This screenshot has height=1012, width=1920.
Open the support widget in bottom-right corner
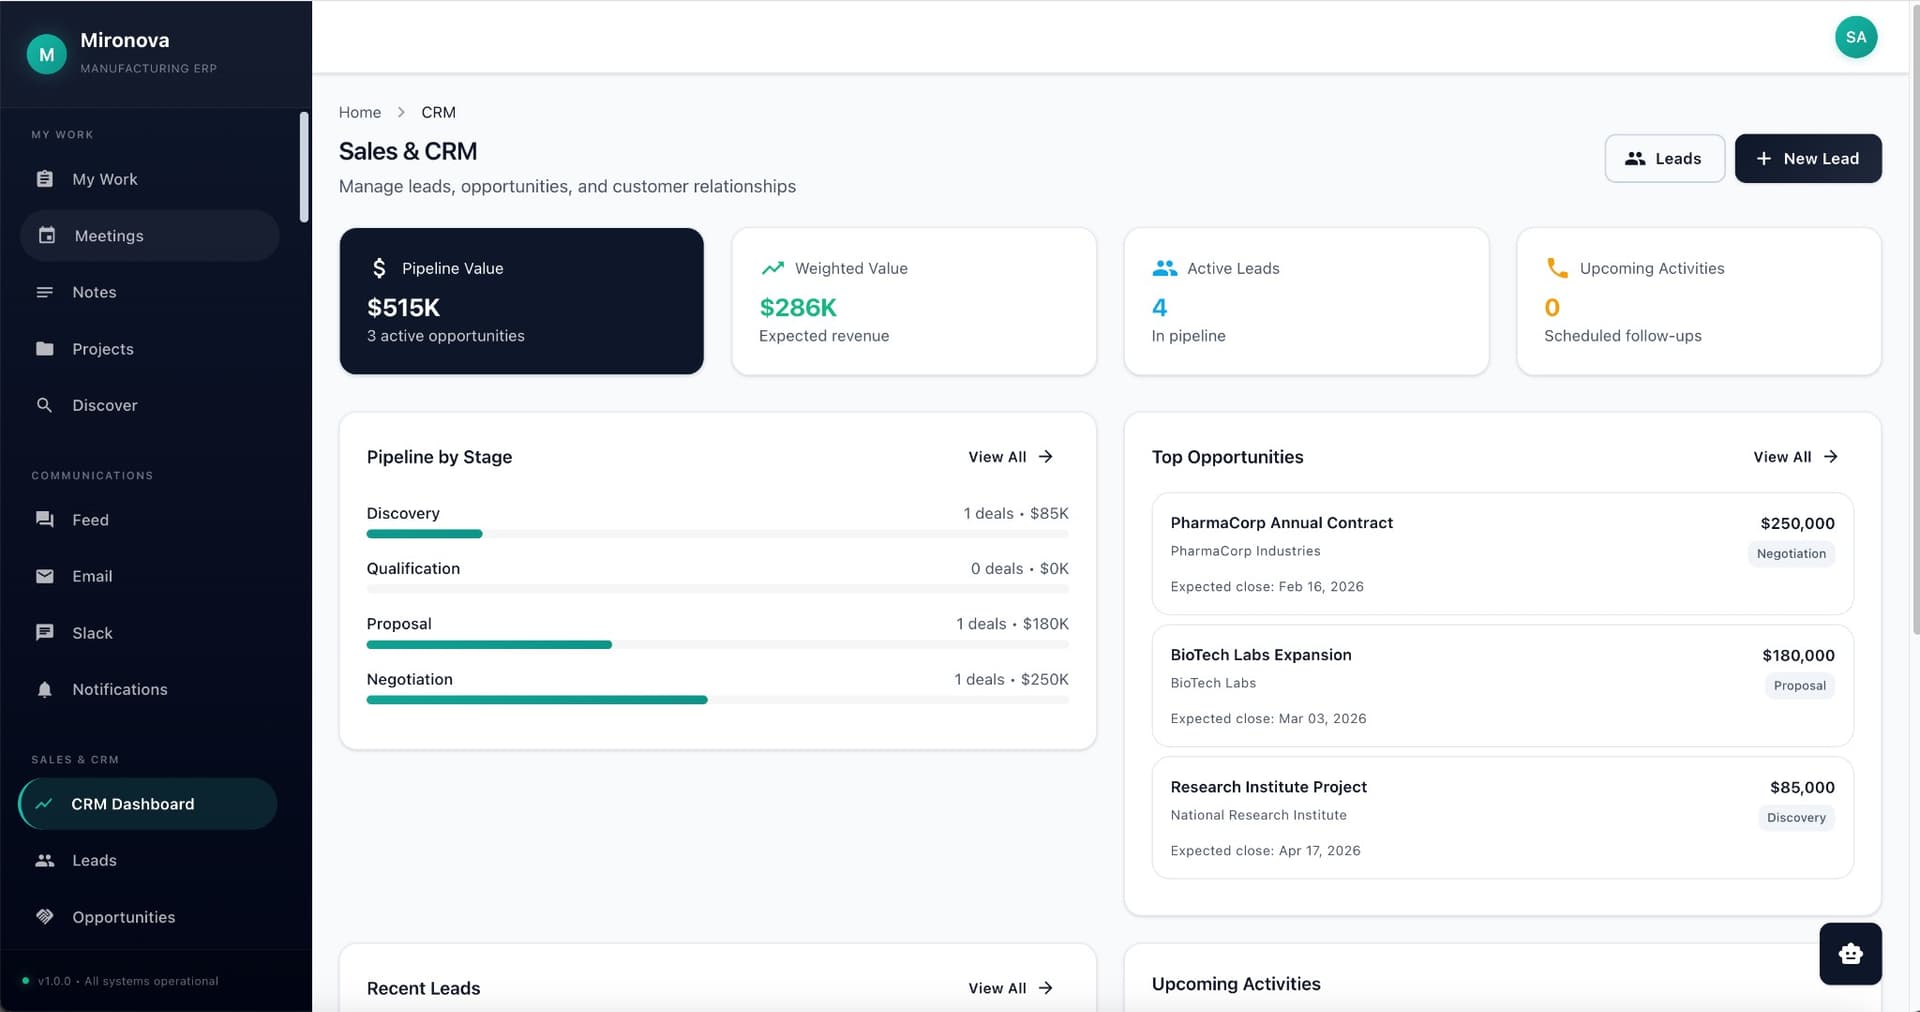pos(1850,953)
